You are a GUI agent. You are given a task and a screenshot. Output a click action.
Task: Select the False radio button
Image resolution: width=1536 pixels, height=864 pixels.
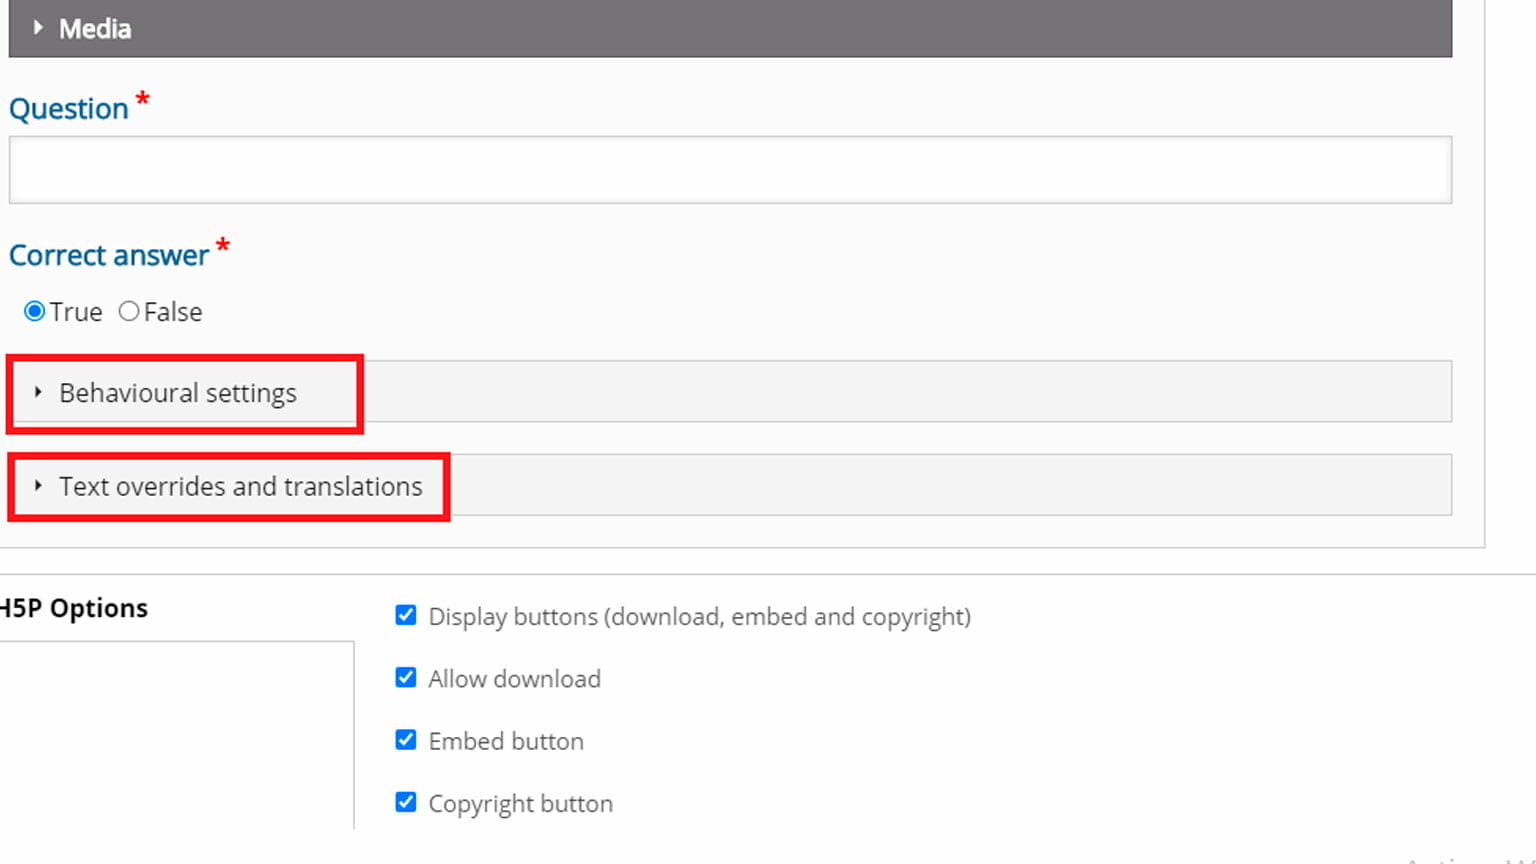(x=129, y=312)
